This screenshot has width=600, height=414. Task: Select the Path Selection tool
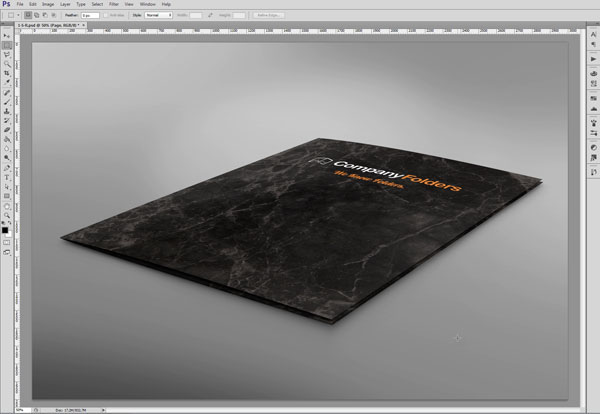[7, 187]
